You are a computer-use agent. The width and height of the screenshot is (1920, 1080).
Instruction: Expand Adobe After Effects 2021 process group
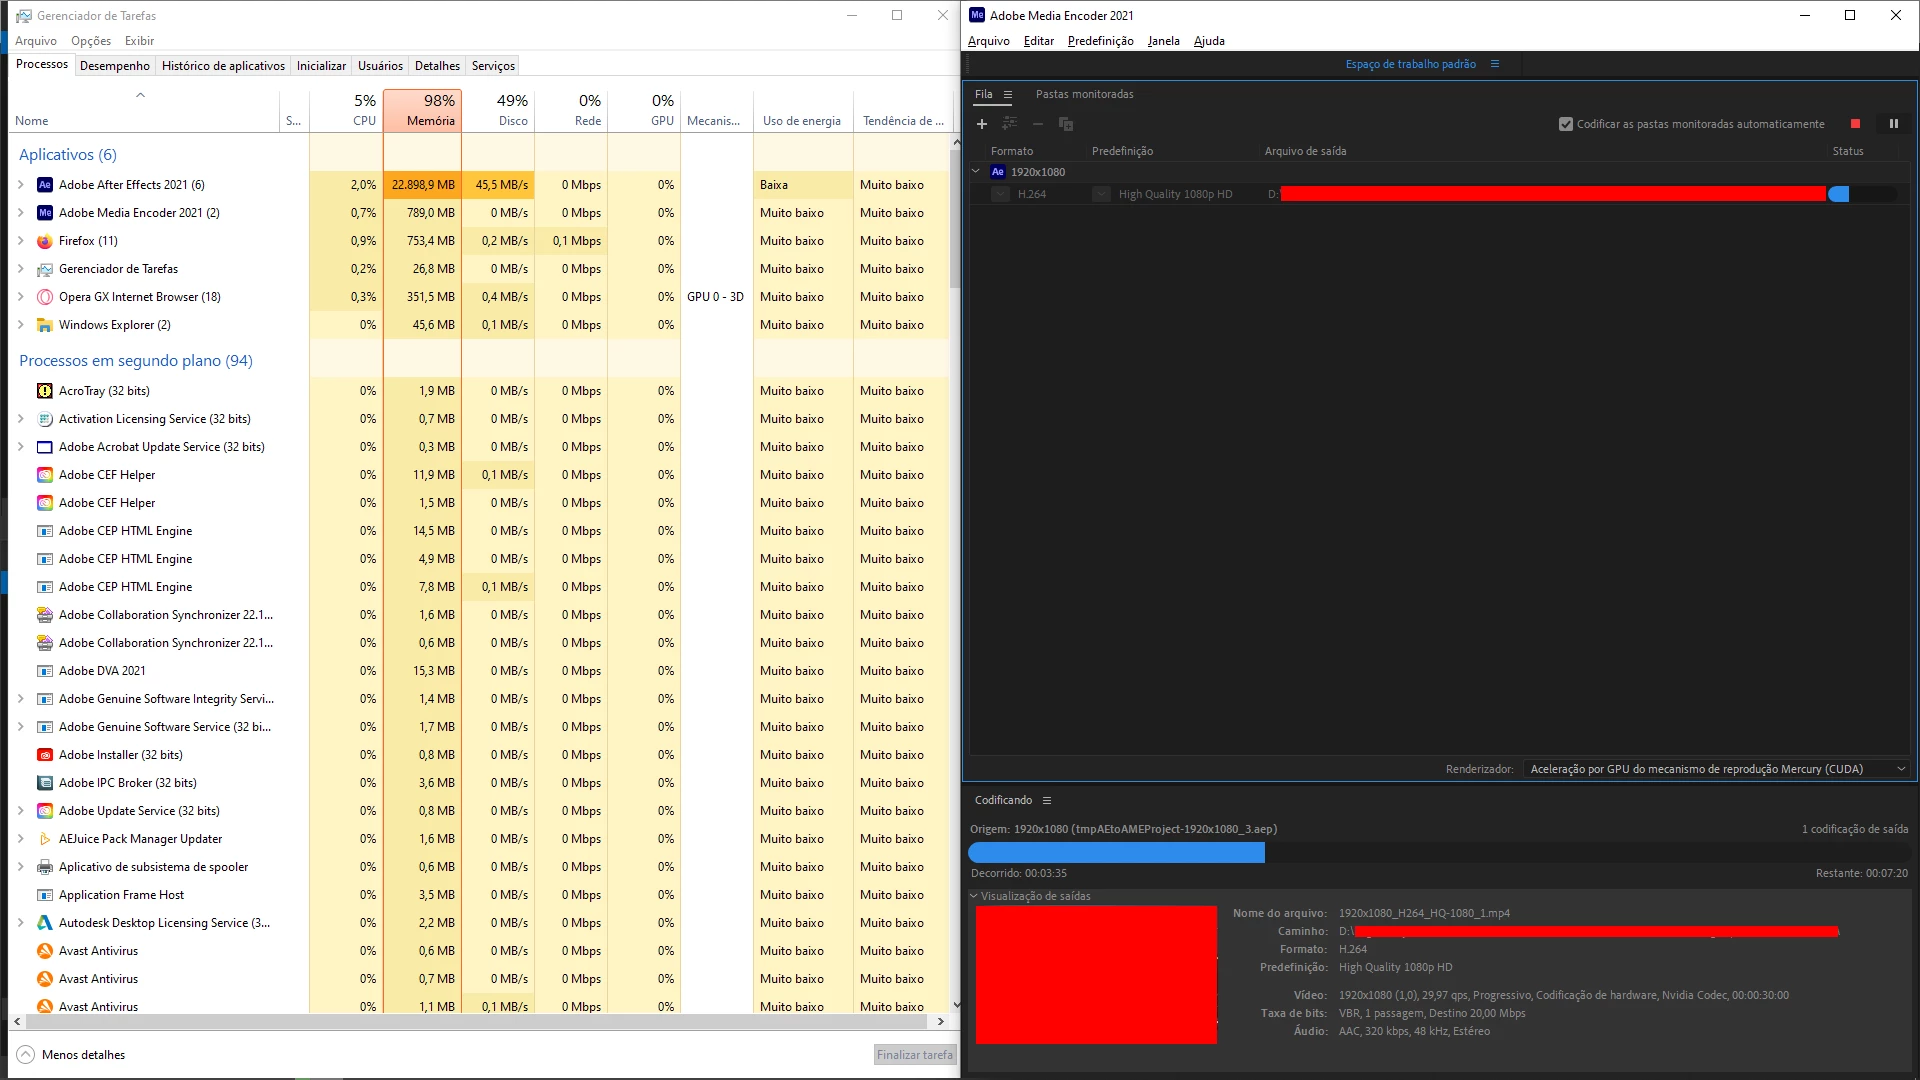click(21, 185)
